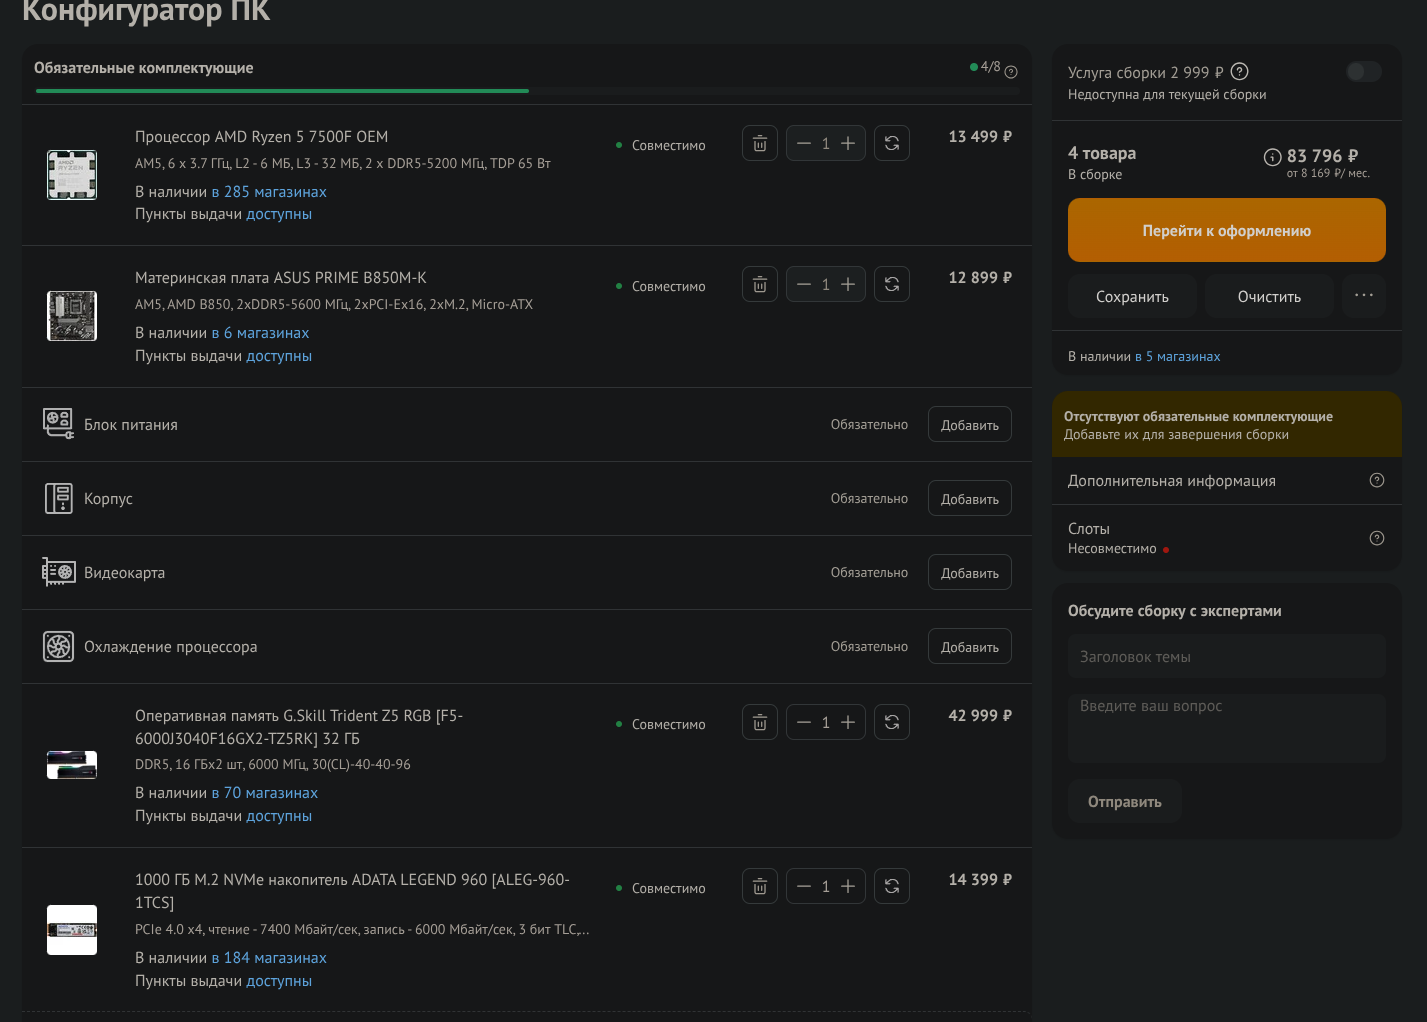Click help icon next to 4/8 progress

tap(1011, 72)
